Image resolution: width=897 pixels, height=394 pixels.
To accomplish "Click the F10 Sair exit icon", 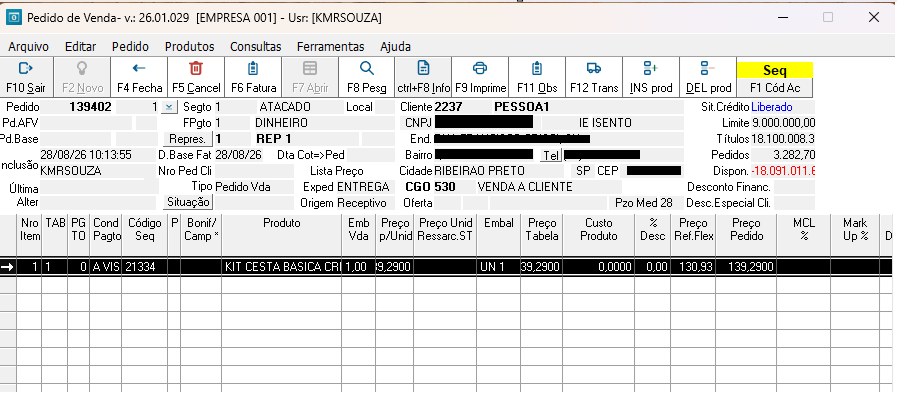I will tap(26, 69).
